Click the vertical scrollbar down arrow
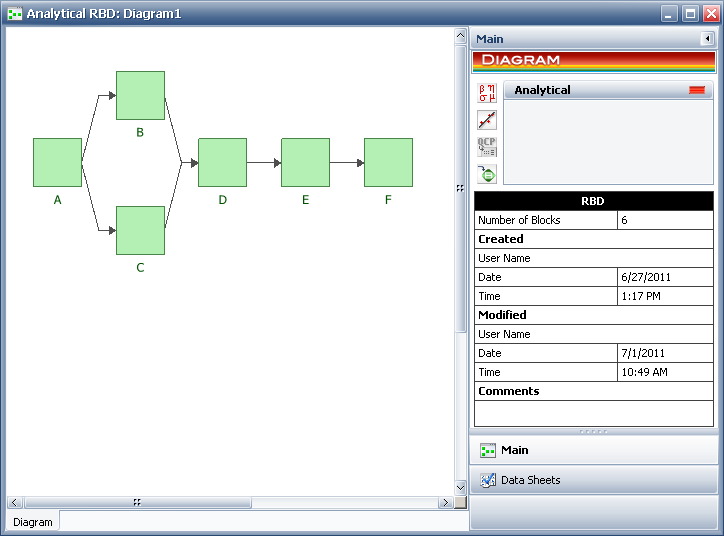 point(460,487)
